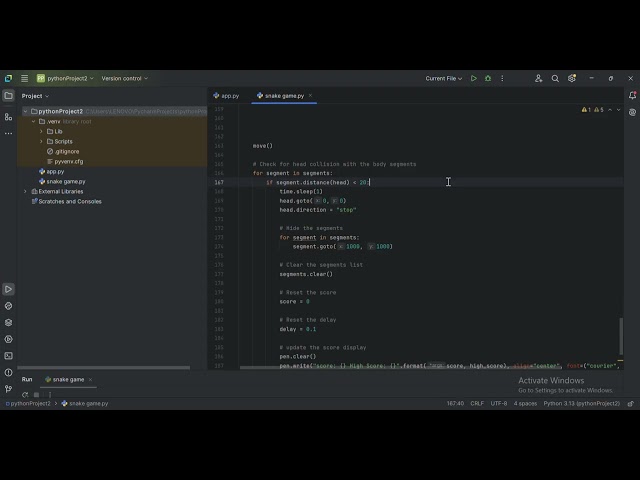Click snake game.py breadcrumb in status bar
Image resolution: width=640 pixels, height=480 pixels.
point(85,404)
